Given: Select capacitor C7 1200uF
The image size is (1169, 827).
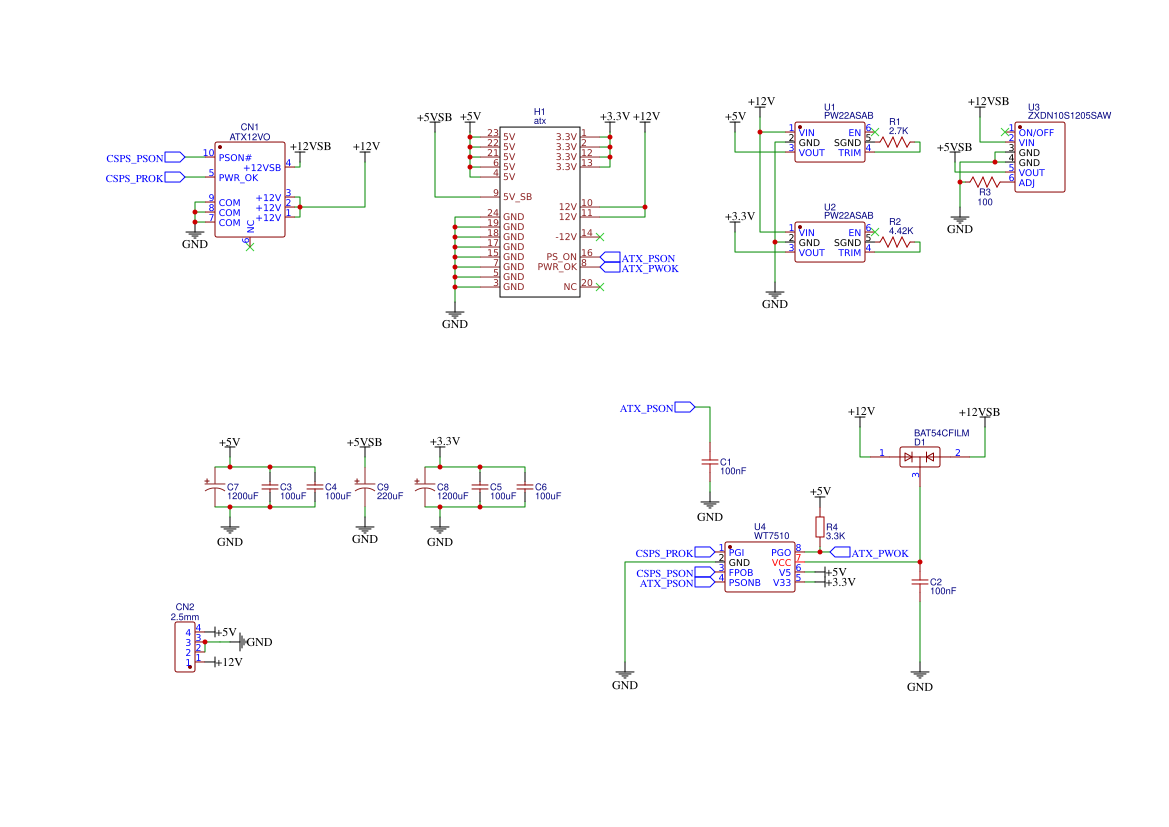Looking at the screenshot, I should tap(215, 487).
